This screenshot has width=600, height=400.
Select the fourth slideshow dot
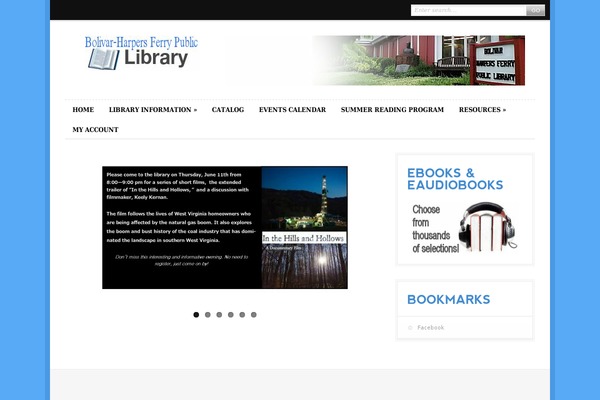[231, 315]
